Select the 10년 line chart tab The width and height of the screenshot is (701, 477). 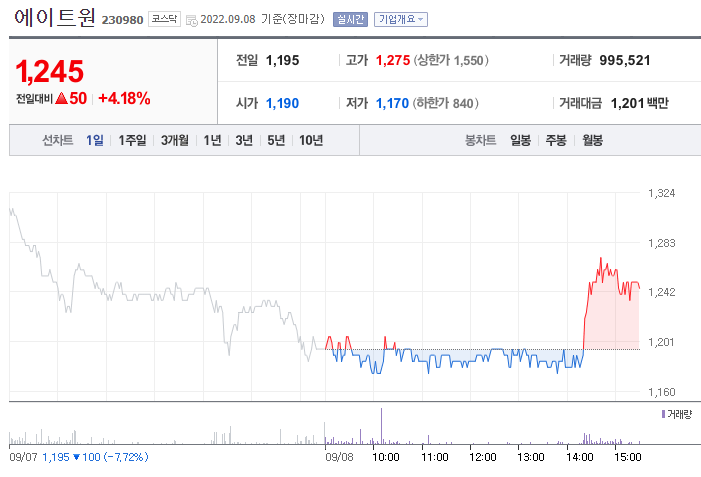pyautogui.click(x=311, y=140)
